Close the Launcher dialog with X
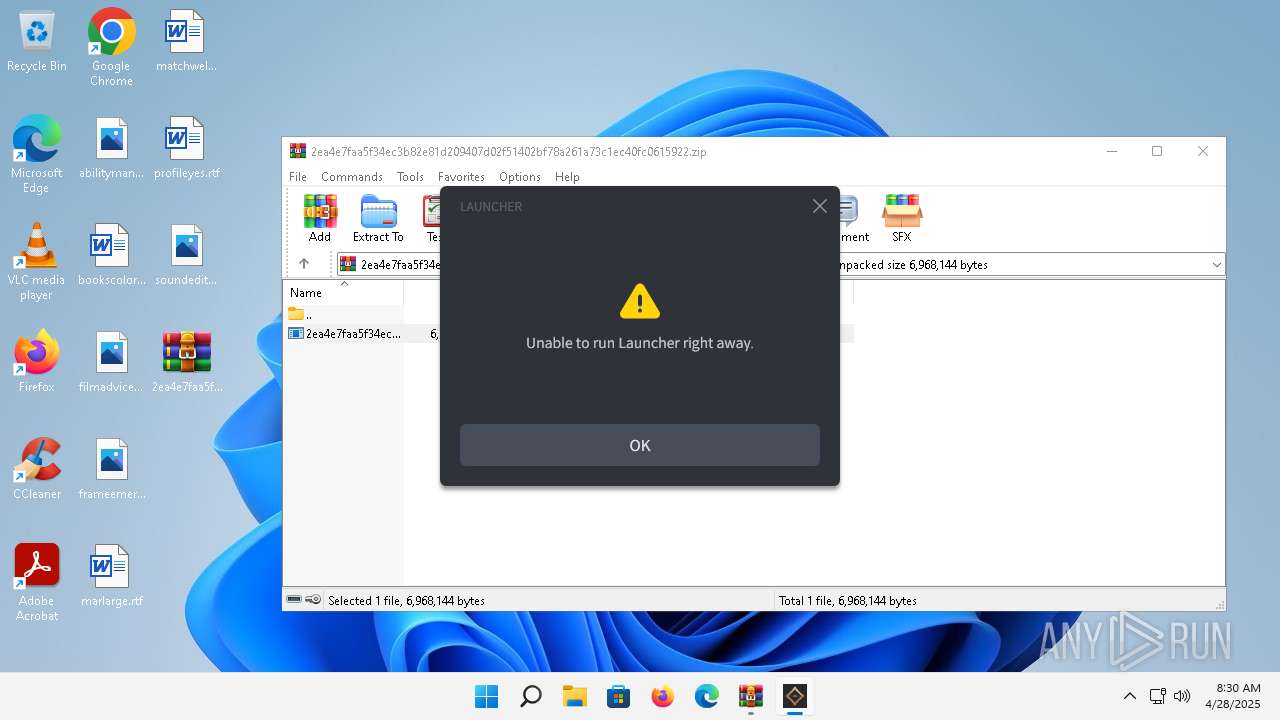Screen dimensions: 1280x720 820,206
